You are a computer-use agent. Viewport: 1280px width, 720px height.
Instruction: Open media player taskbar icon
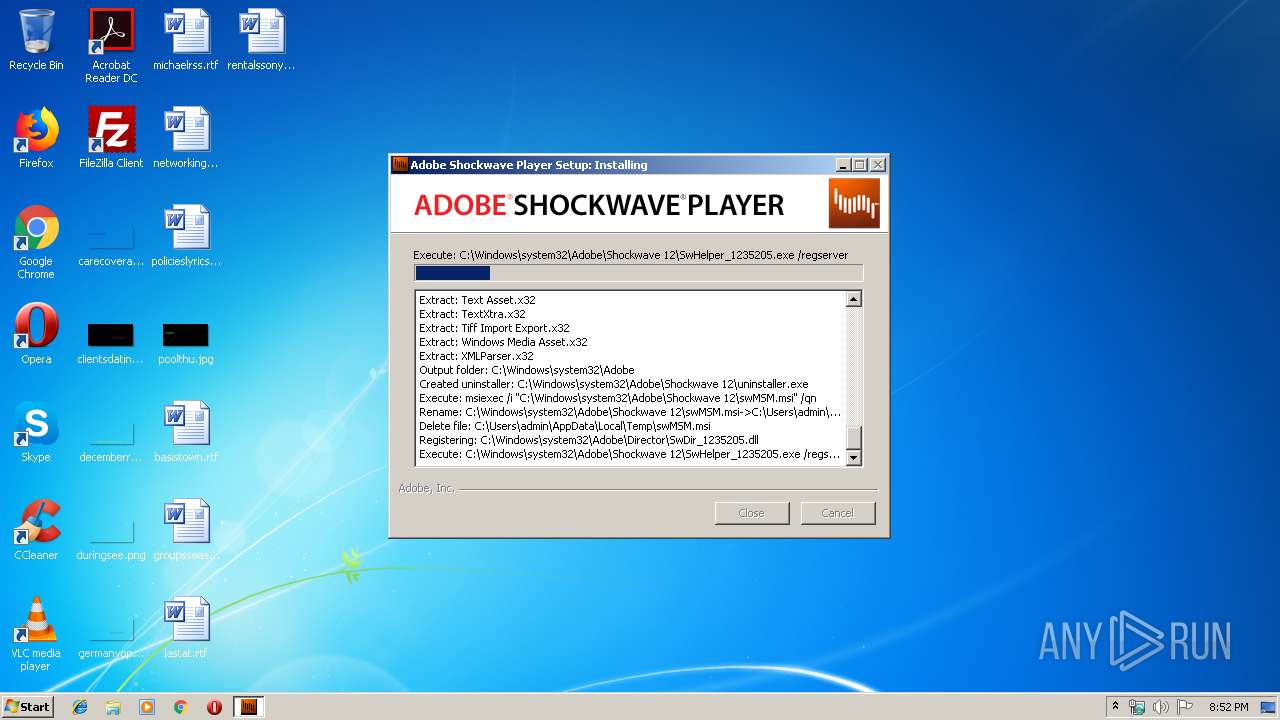[x=147, y=707]
